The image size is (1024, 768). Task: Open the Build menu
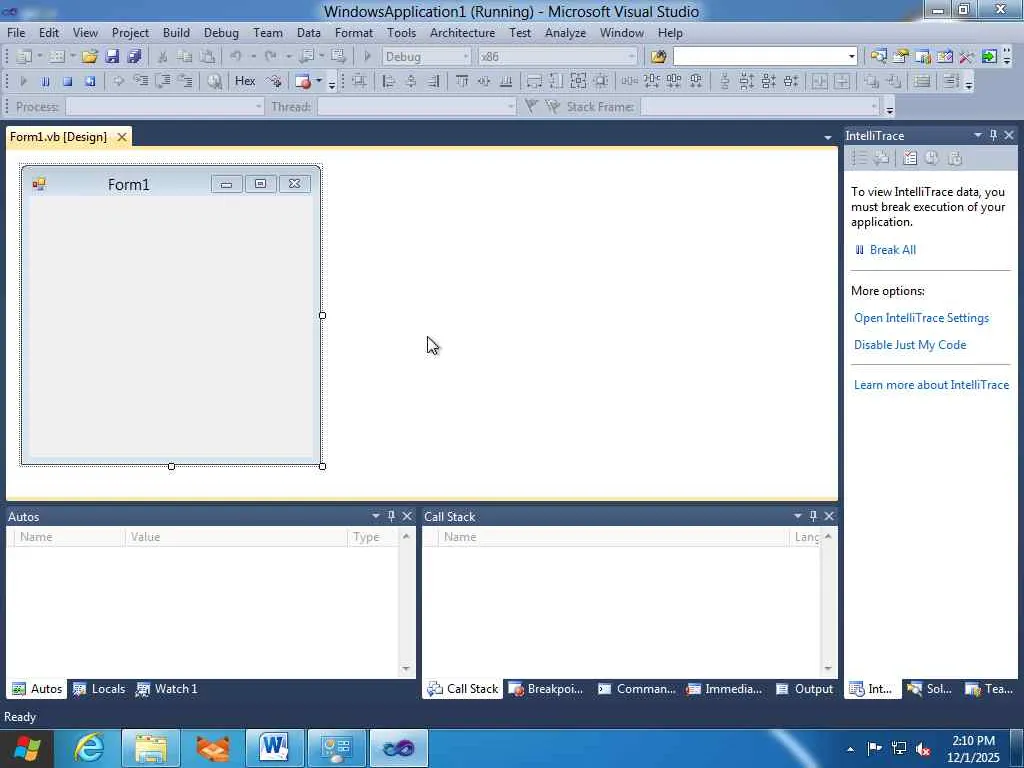[x=176, y=33]
